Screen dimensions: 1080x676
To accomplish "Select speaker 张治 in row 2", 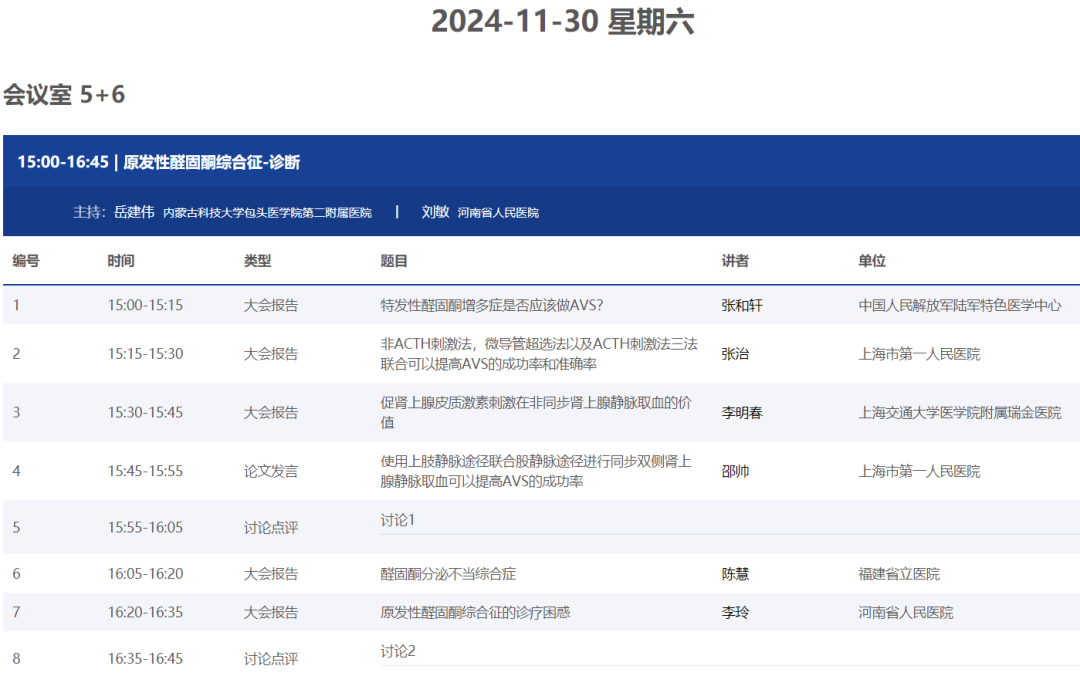I will click(x=735, y=354).
